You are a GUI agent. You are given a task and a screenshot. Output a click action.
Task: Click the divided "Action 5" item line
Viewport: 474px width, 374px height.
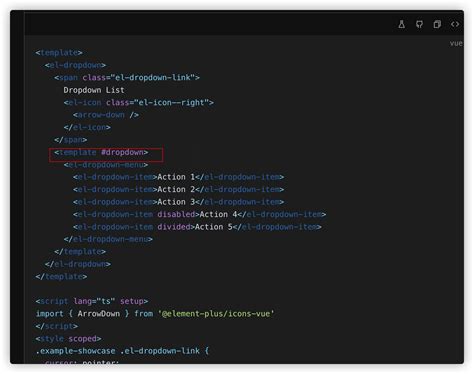[197, 227]
